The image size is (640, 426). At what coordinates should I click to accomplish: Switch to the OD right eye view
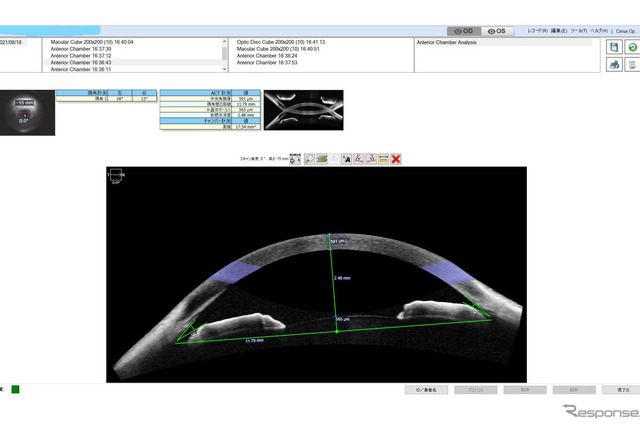click(x=464, y=31)
